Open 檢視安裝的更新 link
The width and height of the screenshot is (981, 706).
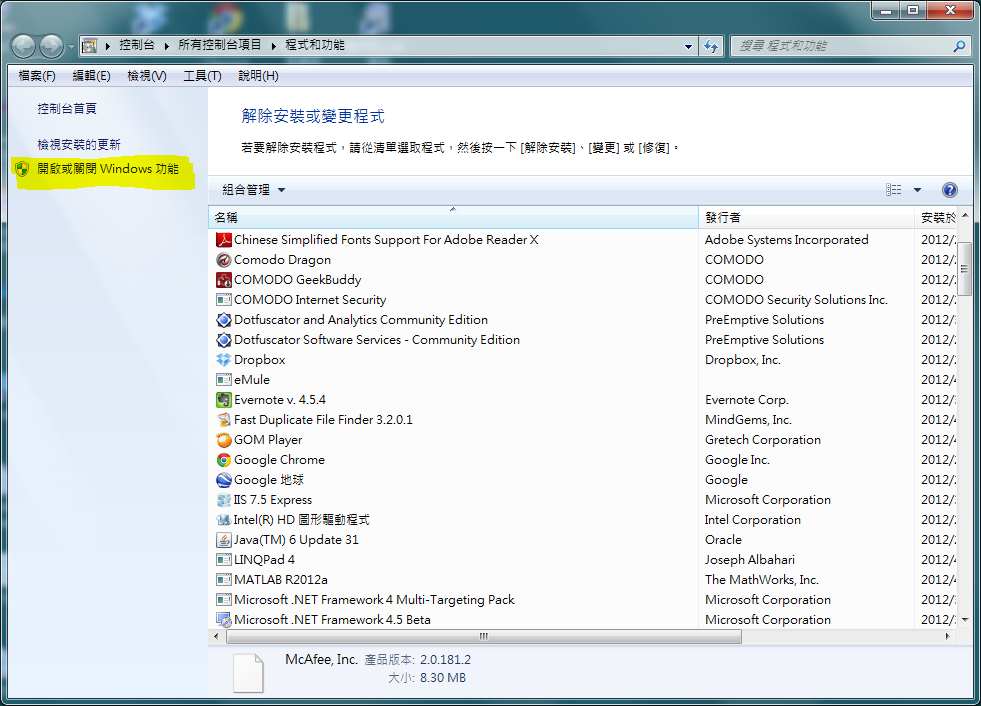click(x=79, y=145)
